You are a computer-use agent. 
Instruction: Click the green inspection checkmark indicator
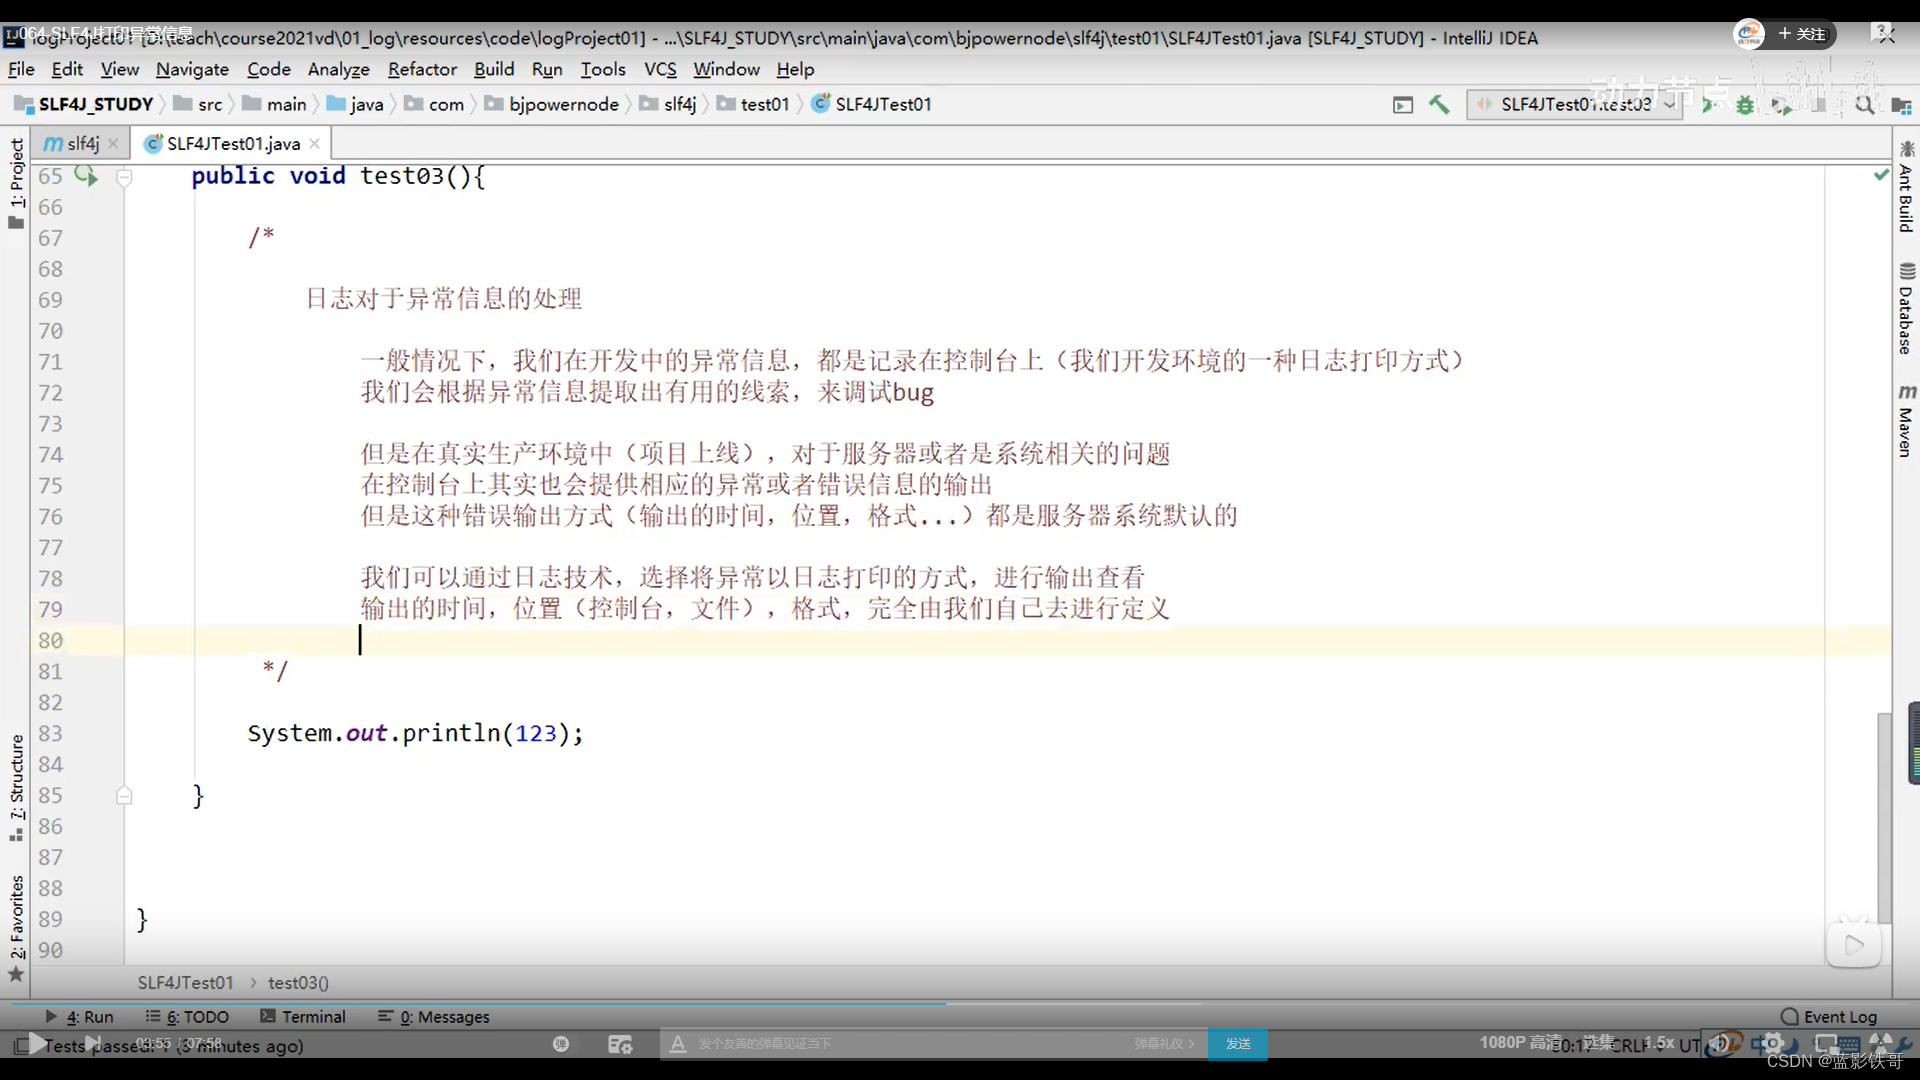click(1881, 175)
